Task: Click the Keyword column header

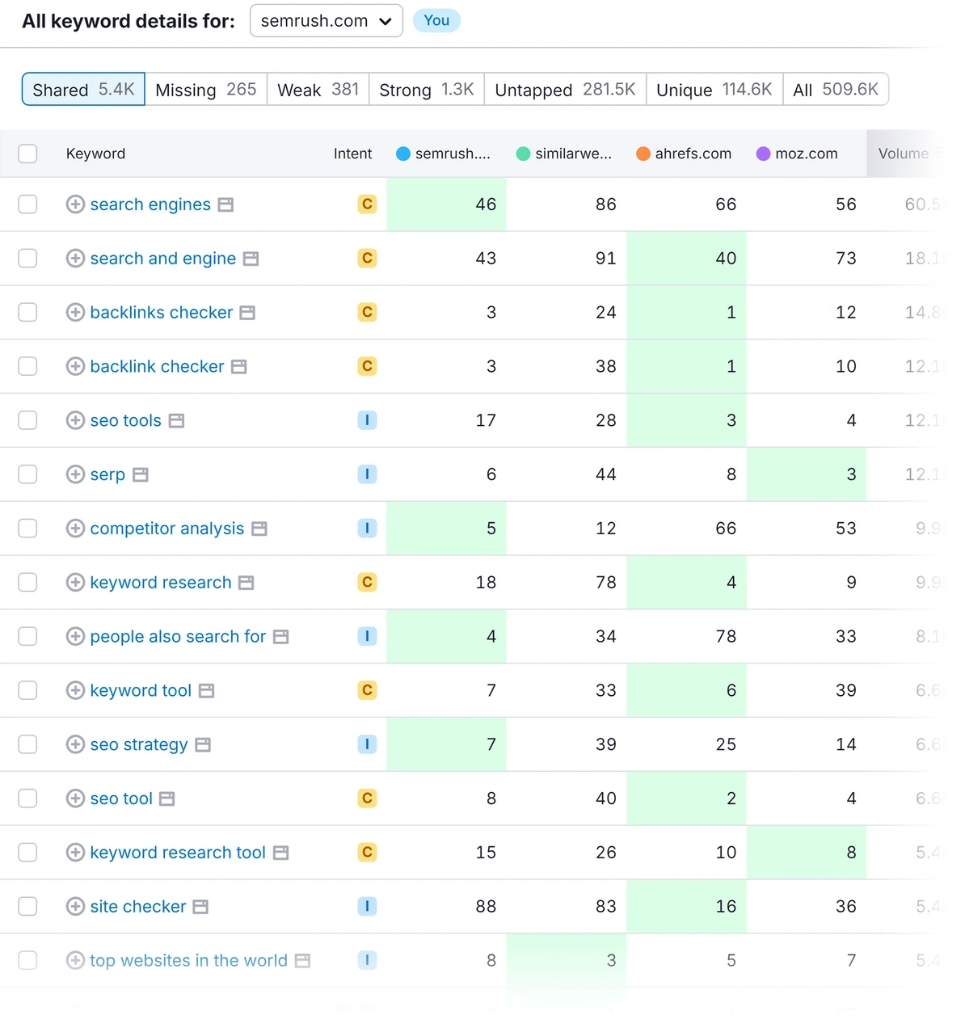Action: click(95, 154)
